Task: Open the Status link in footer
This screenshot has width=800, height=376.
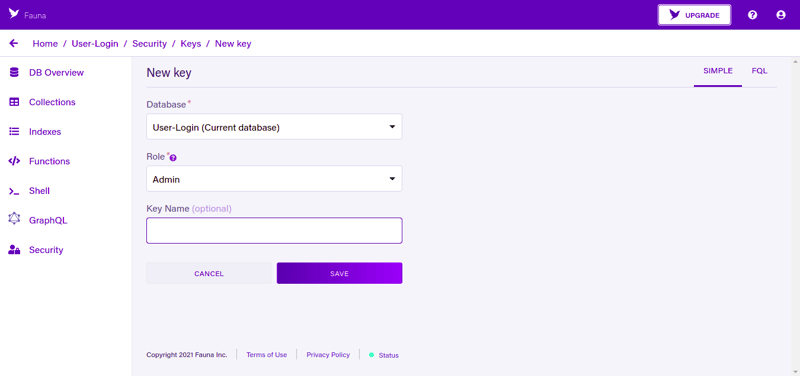Action: [388, 355]
